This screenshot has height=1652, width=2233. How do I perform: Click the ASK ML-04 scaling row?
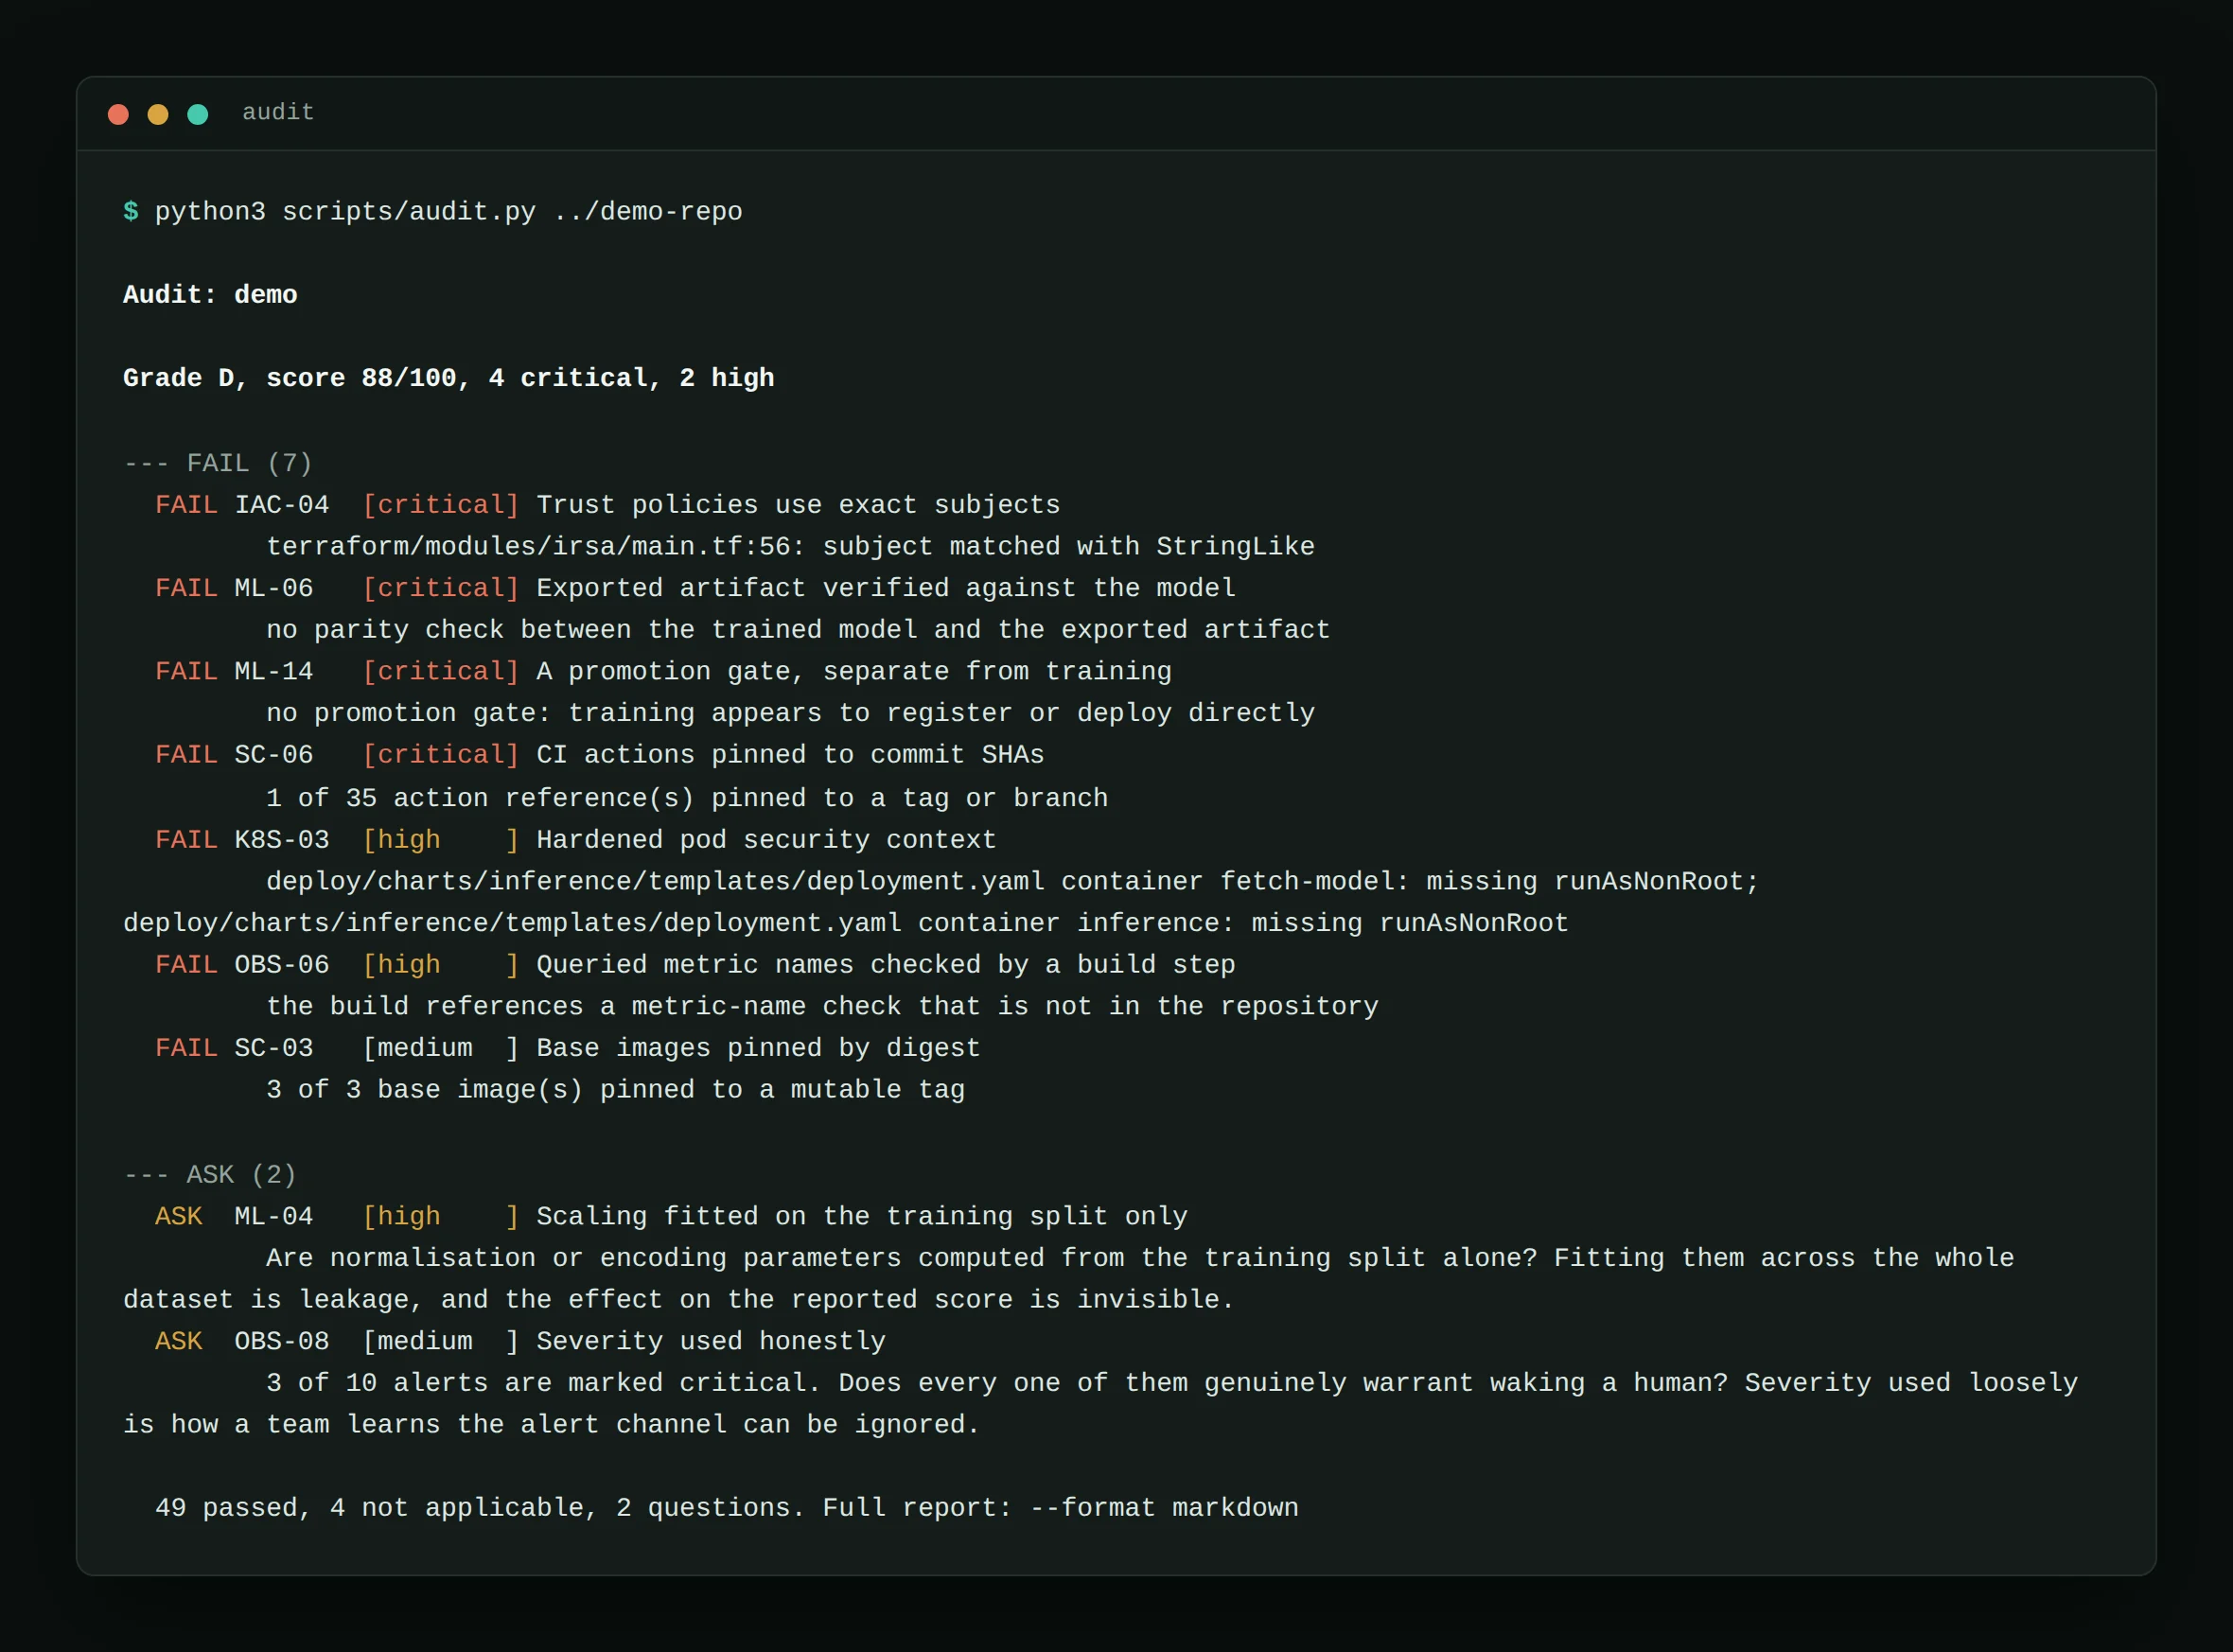(671, 1217)
